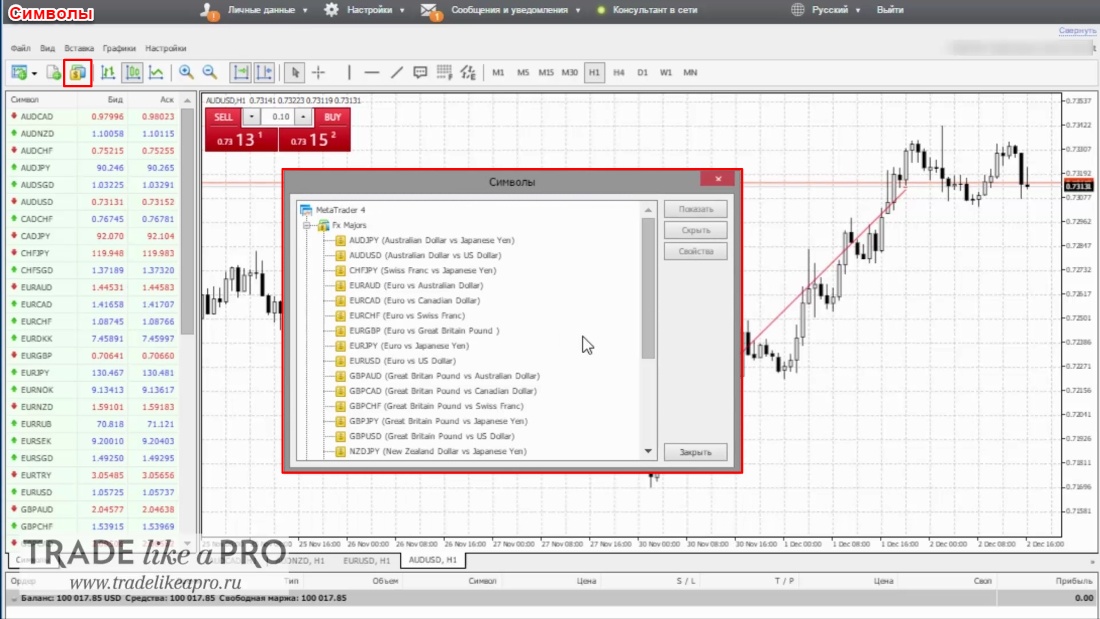
Task: Click the Symbols toolbar icon highlighted in red
Action: [x=77, y=73]
